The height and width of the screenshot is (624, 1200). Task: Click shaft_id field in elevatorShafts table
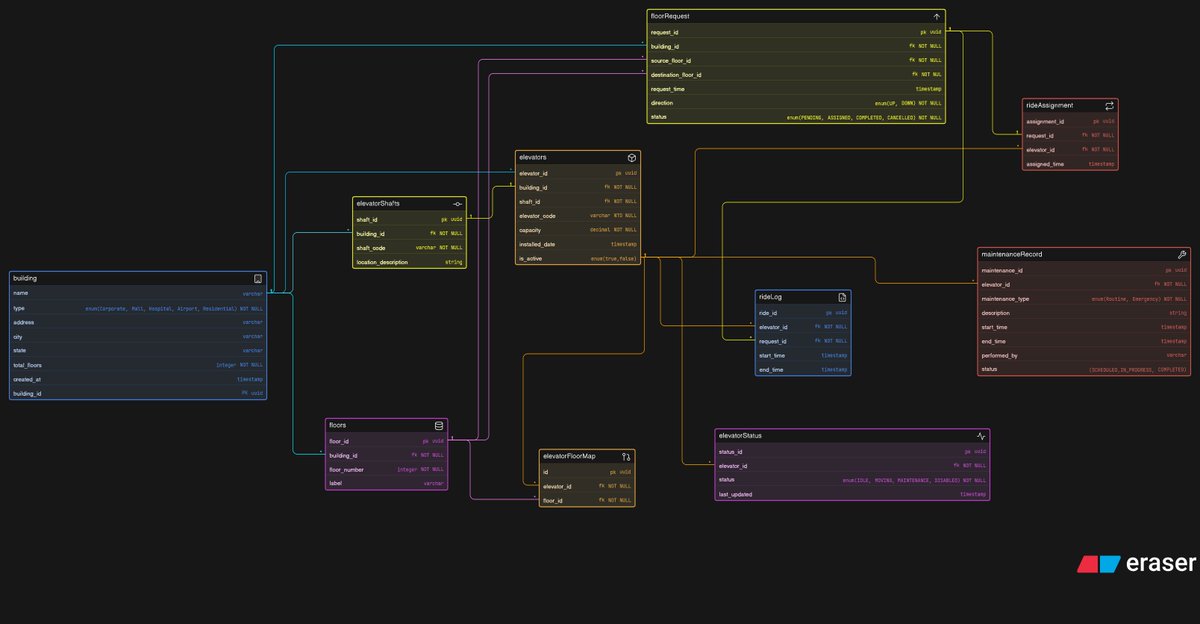tap(409, 219)
